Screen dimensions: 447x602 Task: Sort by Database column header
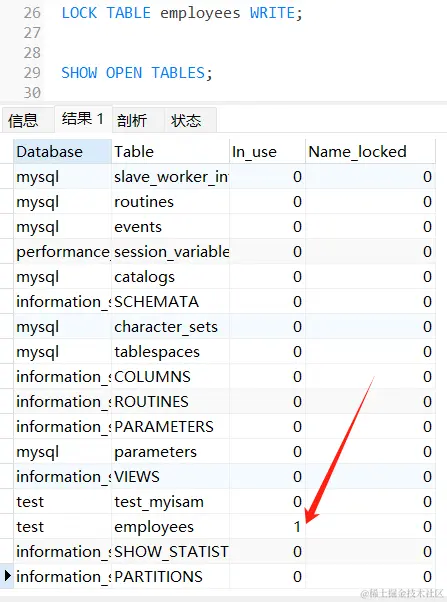(x=63, y=152)
